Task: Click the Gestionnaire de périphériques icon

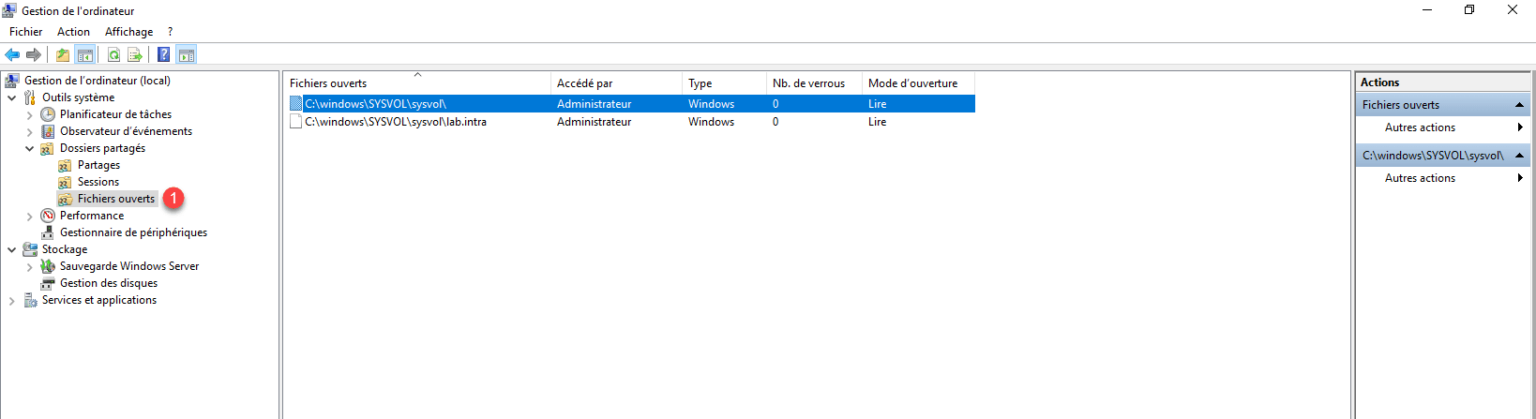Action: point(48,233)
